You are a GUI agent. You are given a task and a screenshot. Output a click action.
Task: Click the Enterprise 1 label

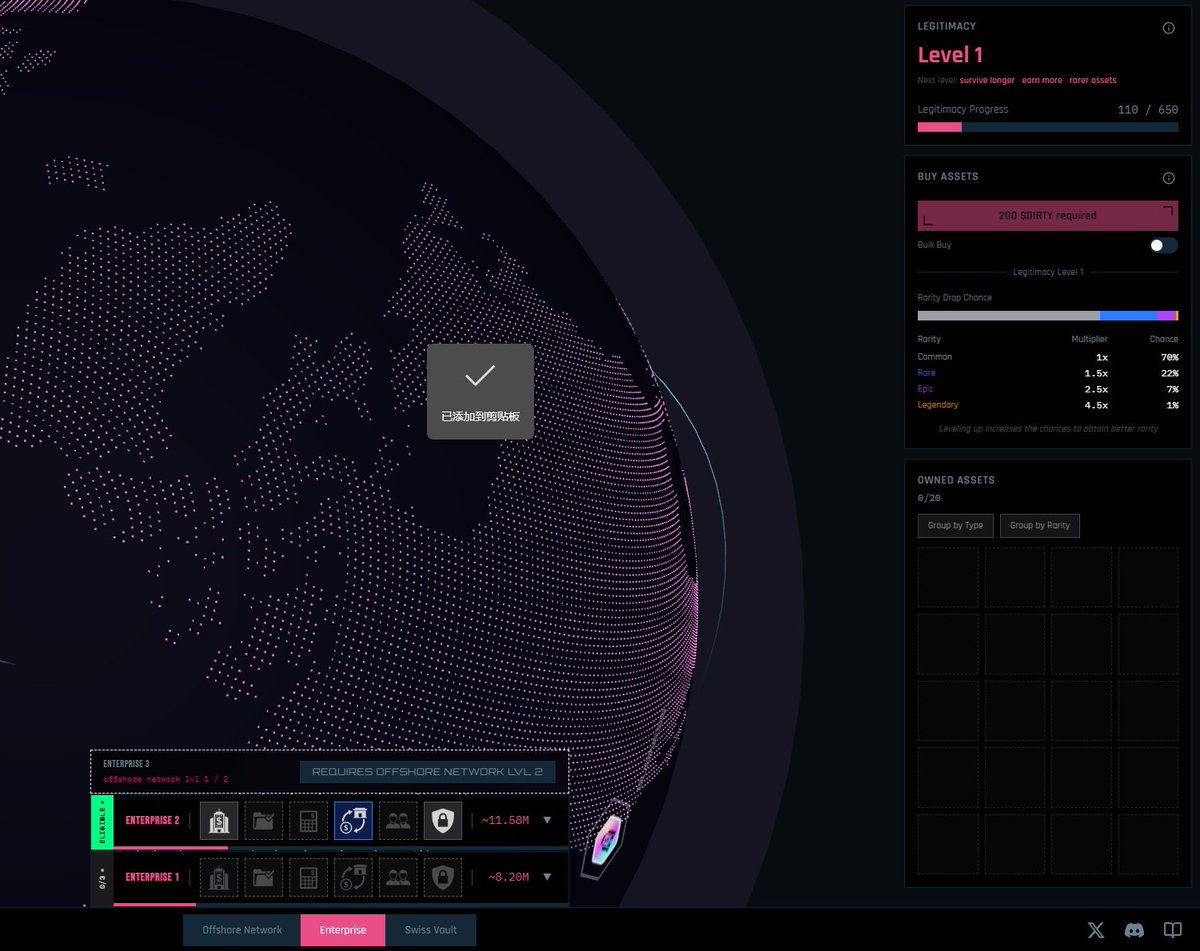pyautogui.click(x=153, y=877)
